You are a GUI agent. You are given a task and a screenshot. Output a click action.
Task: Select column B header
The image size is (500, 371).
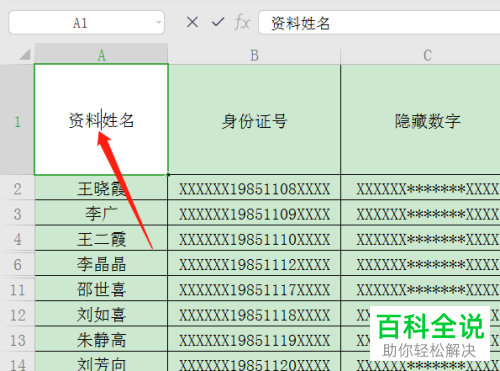[x=254, y=54]
